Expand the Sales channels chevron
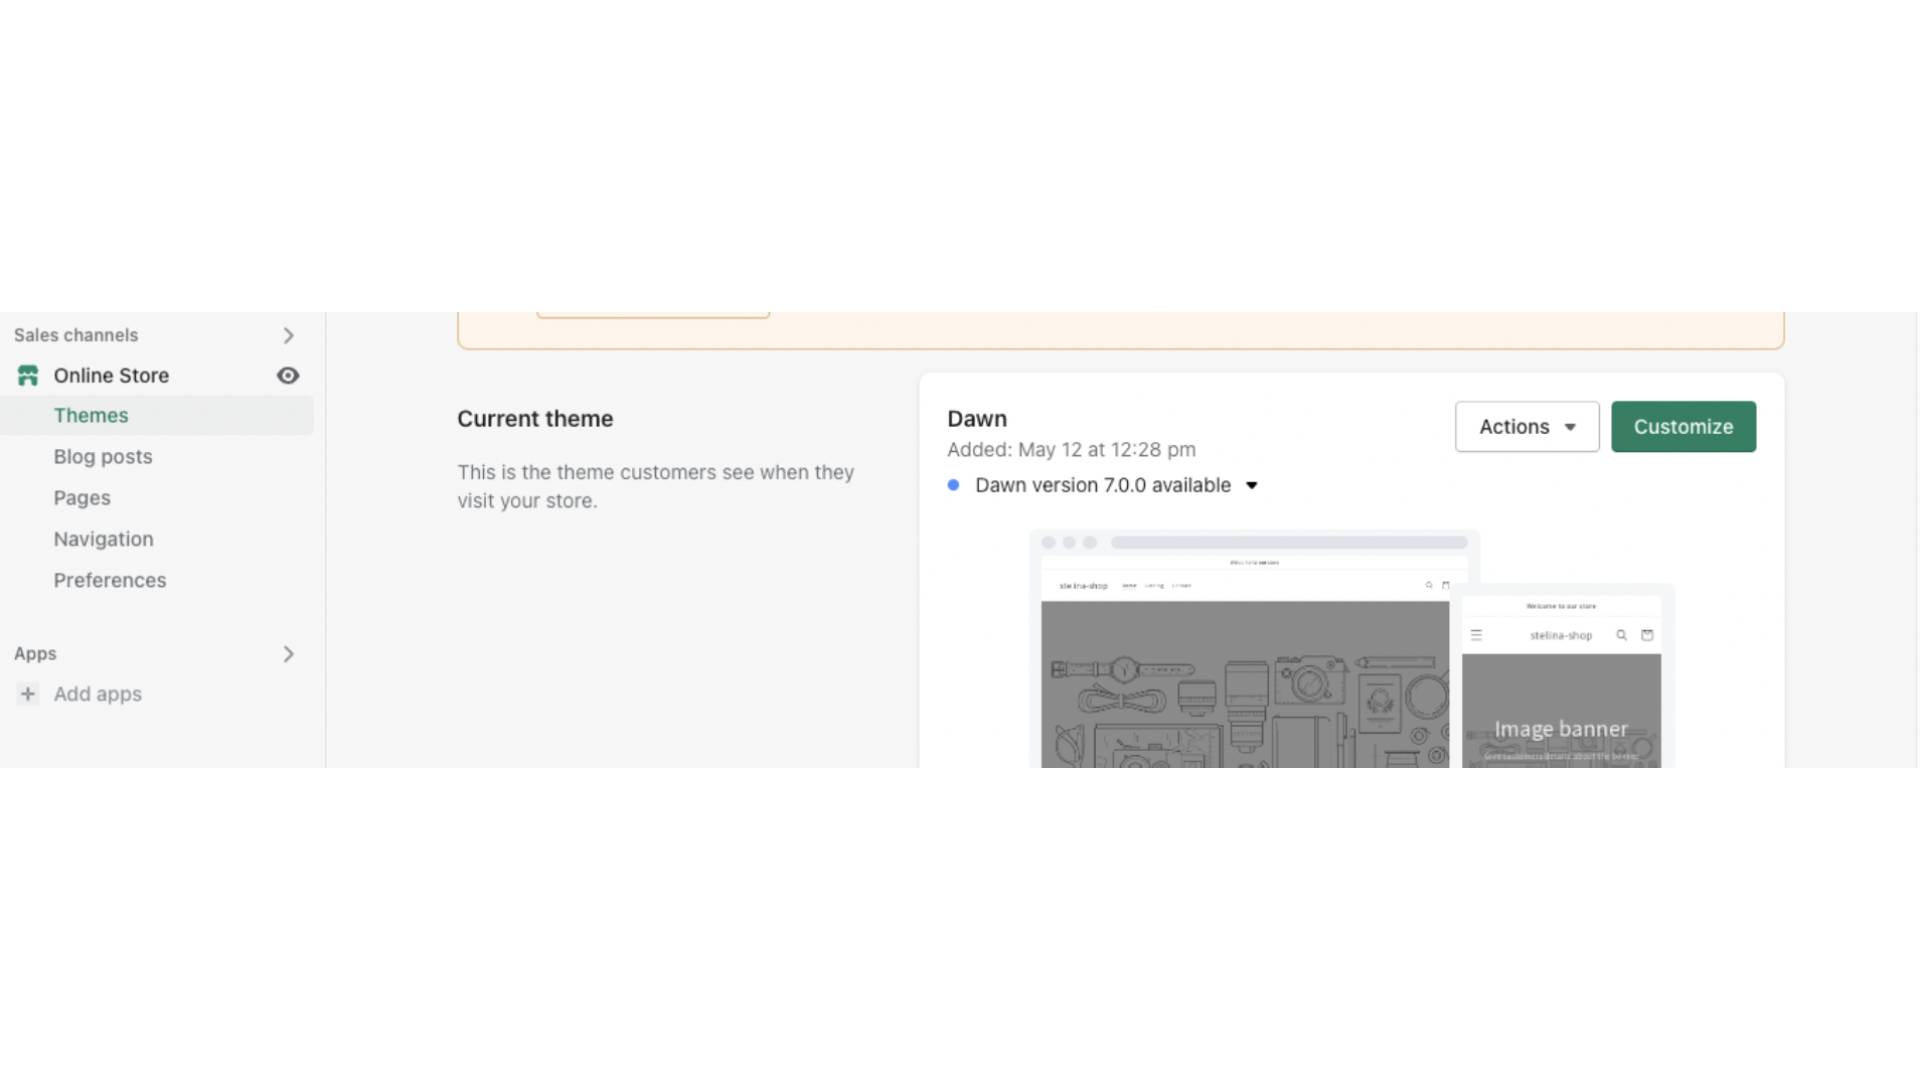The width and height of the screenshot is (1920, 1080). coord(288,335)
